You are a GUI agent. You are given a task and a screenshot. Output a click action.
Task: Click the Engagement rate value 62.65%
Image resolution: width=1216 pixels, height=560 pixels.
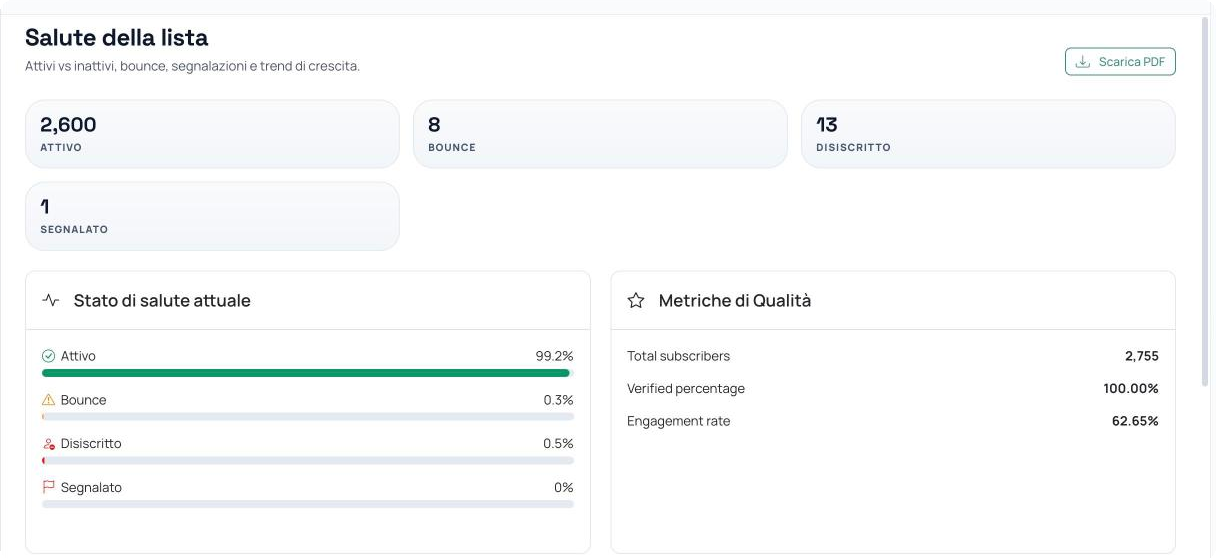click(x=1135, y=421)
